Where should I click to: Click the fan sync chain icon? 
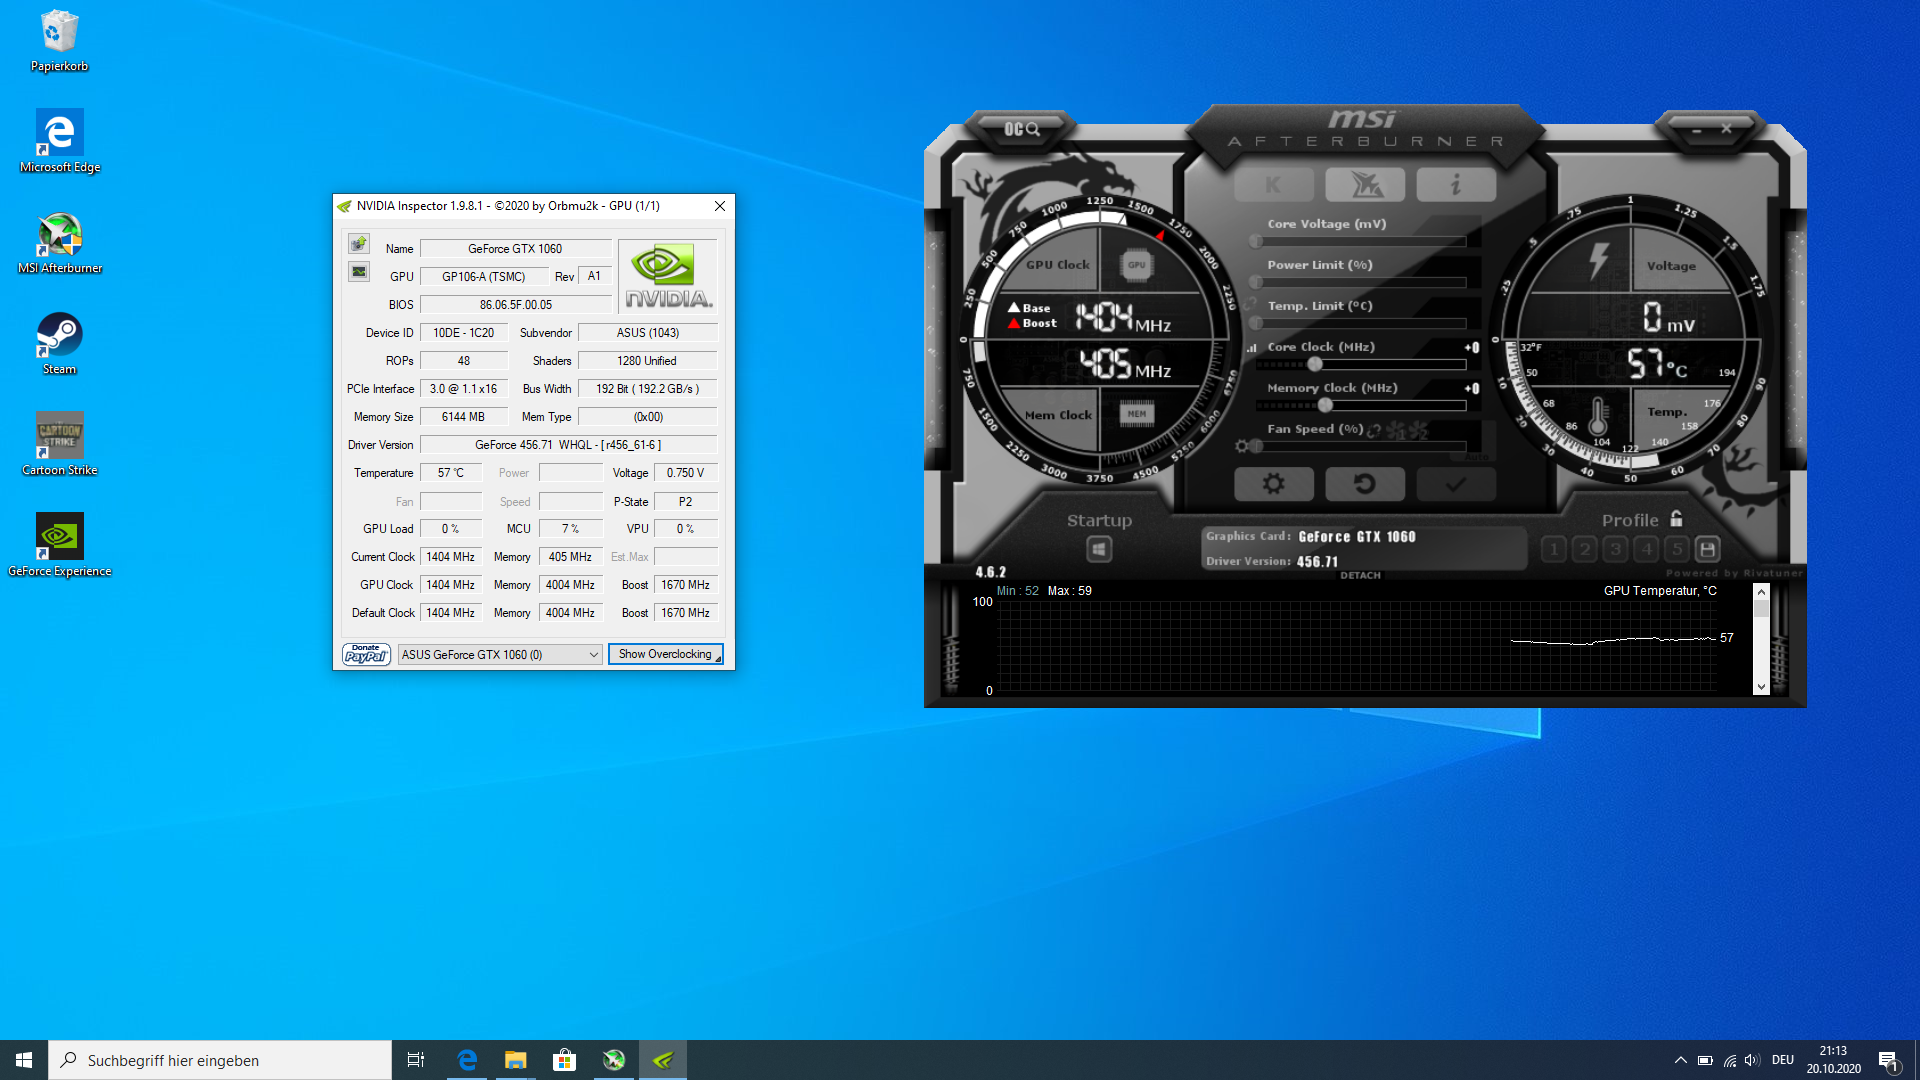point(1374,430)
